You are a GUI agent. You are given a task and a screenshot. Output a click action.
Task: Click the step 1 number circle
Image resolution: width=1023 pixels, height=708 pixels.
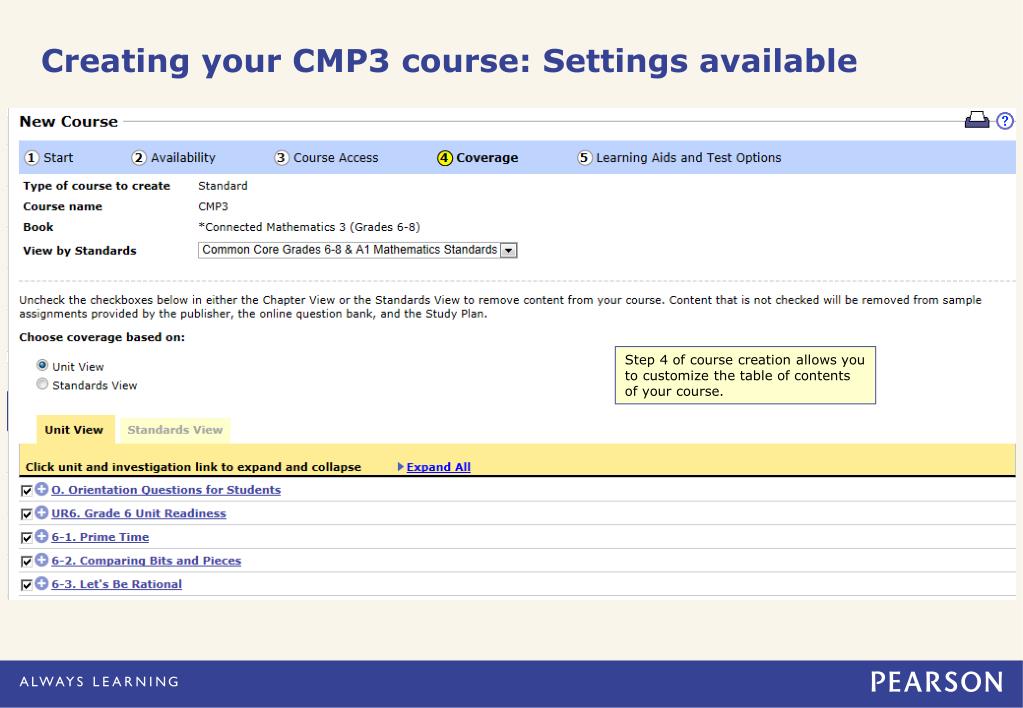tap(31, 158)
